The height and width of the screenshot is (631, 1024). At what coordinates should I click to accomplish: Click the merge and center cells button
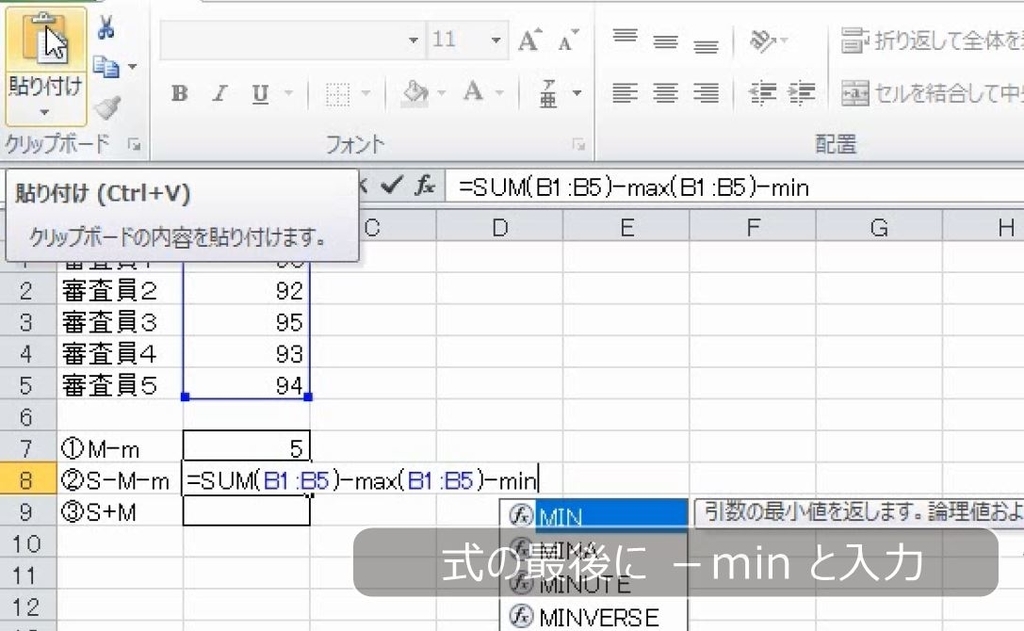pyautogui.click(x=932, y=93)
